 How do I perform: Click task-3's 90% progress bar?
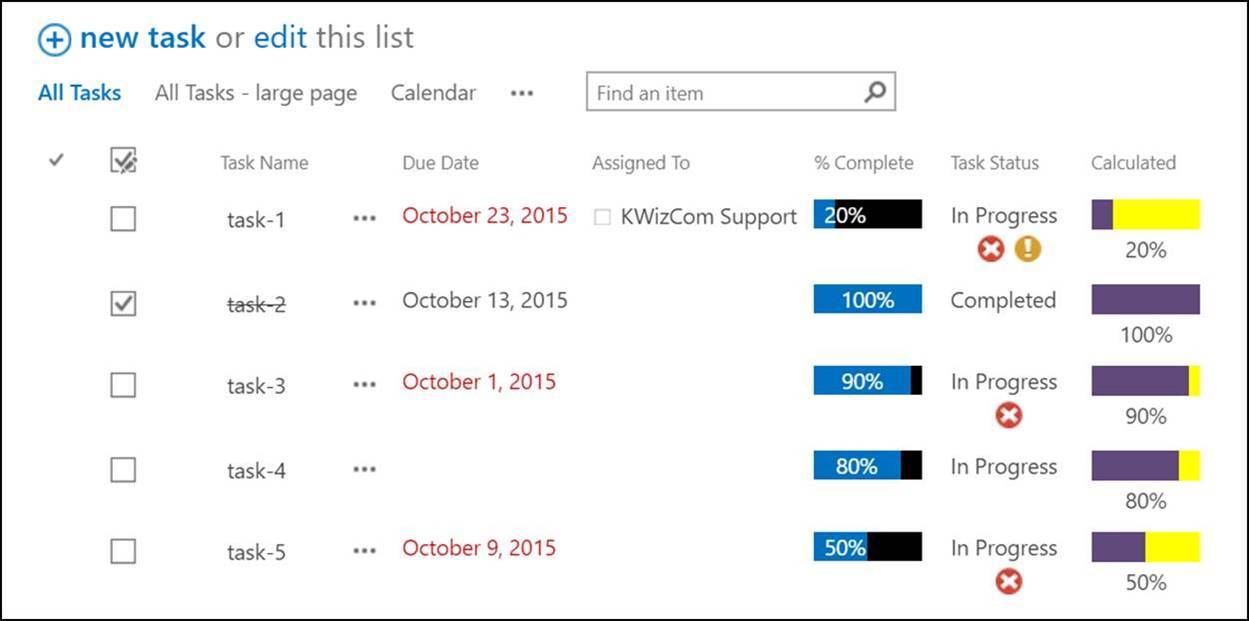pyautogui.click(x=866, y=381)
